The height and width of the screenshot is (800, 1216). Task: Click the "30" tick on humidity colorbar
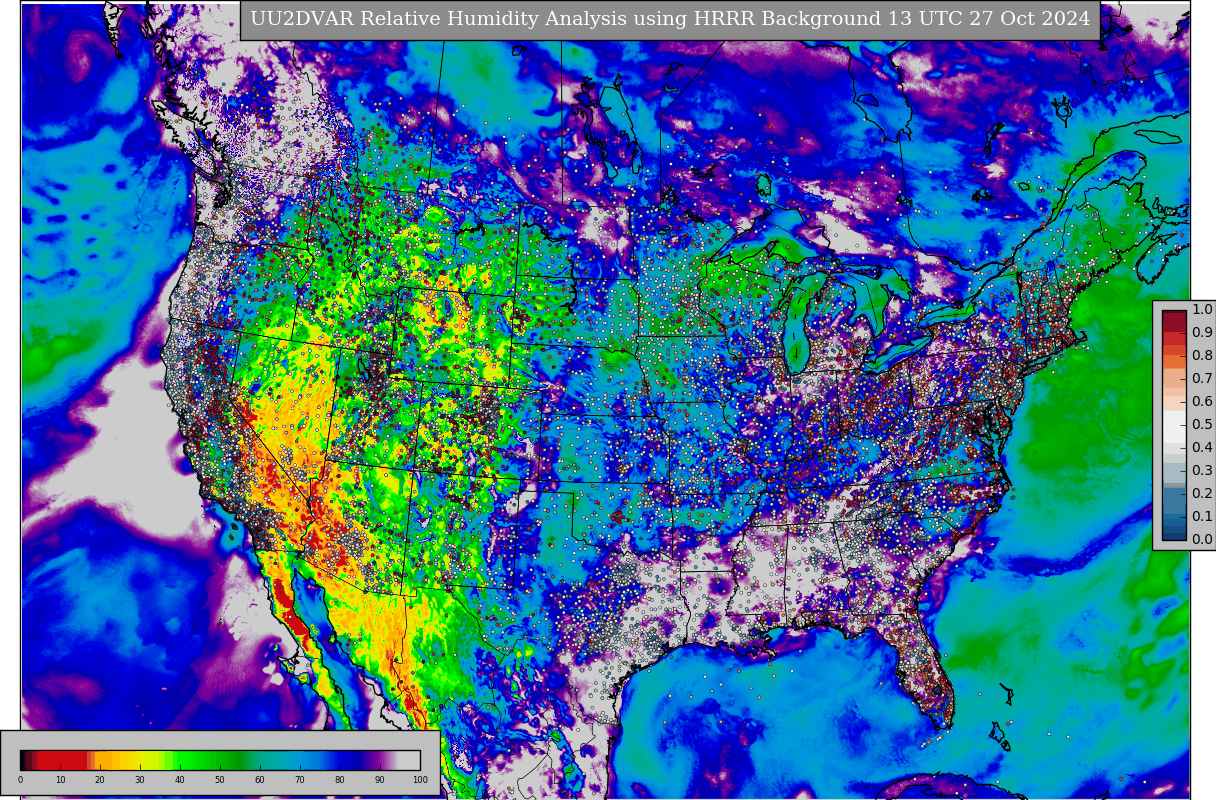click(140, 780)
